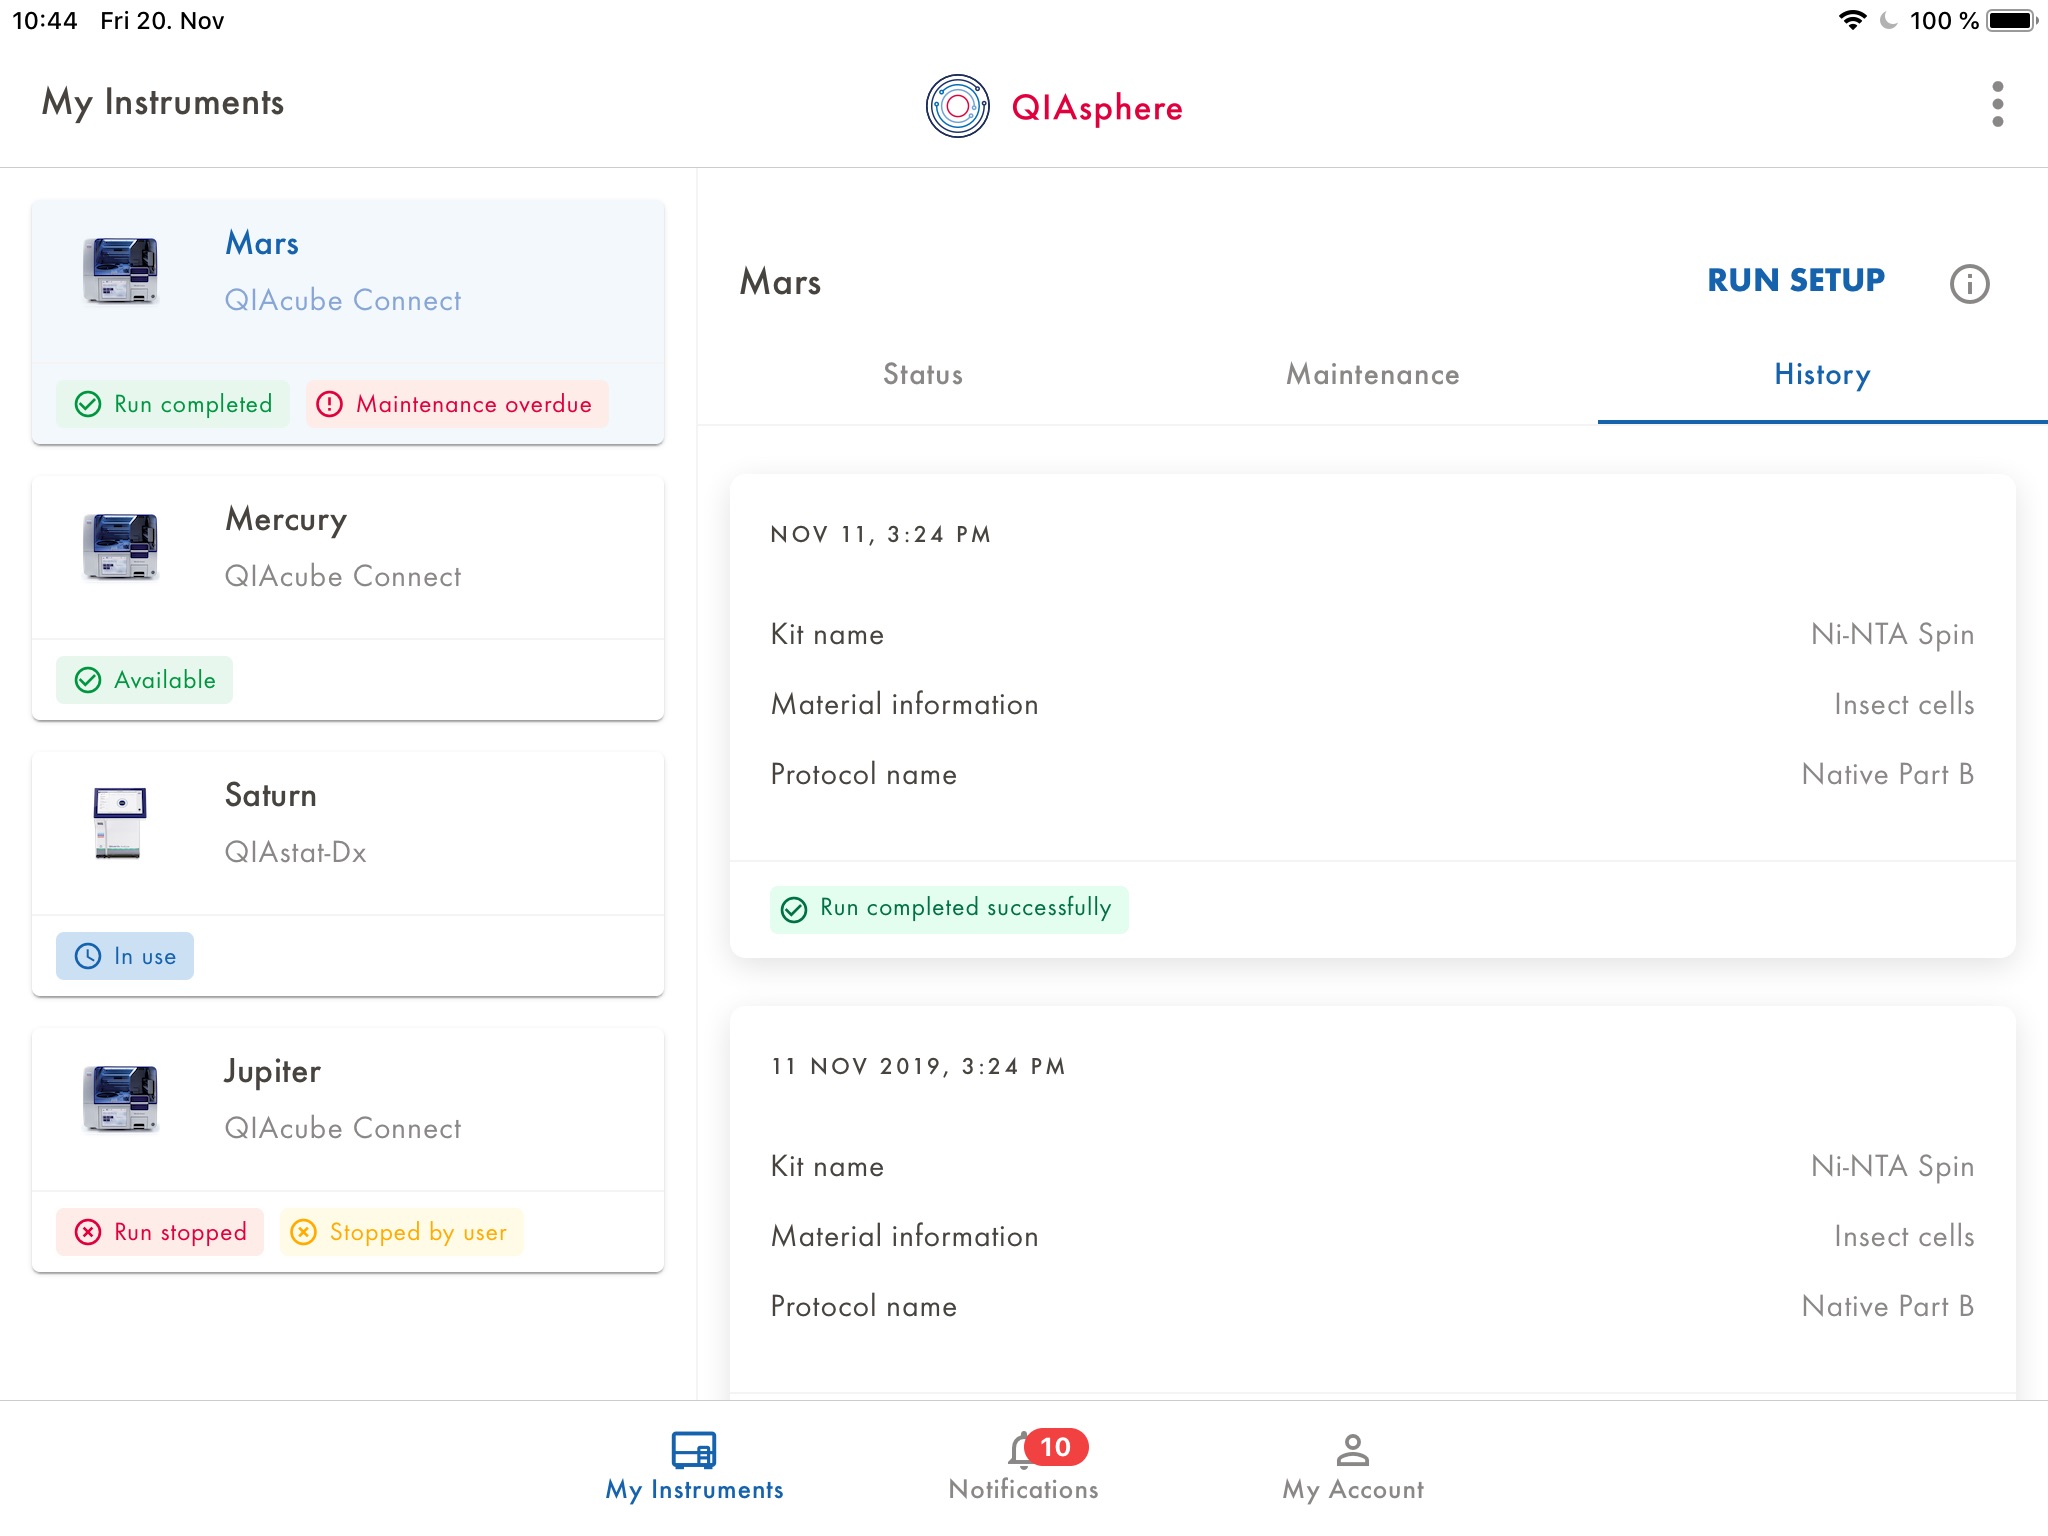Tap the Mars QIAcube instrument thumbnail
The image size is (2048, 1536).
click(x=120, y=270)
